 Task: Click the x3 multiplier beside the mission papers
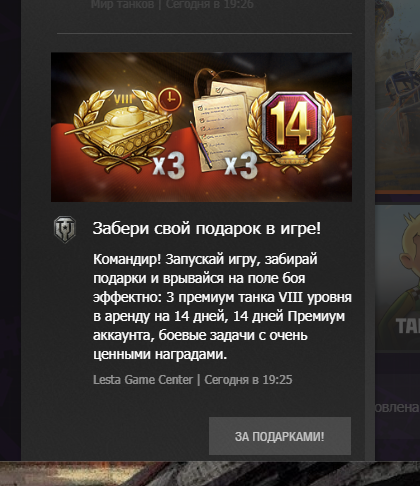point(241,165)
